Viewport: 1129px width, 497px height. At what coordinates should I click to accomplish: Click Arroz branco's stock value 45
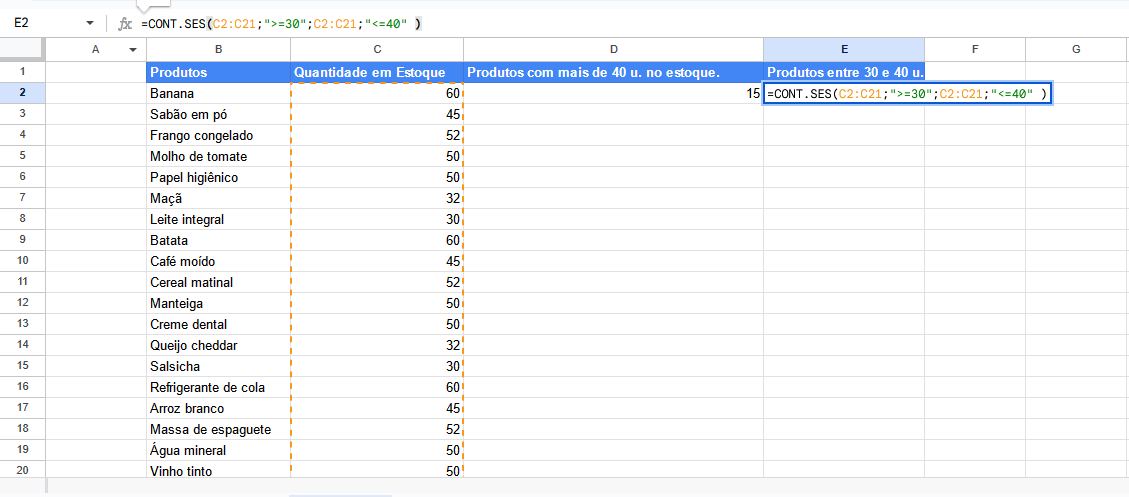tap(377, 408)
